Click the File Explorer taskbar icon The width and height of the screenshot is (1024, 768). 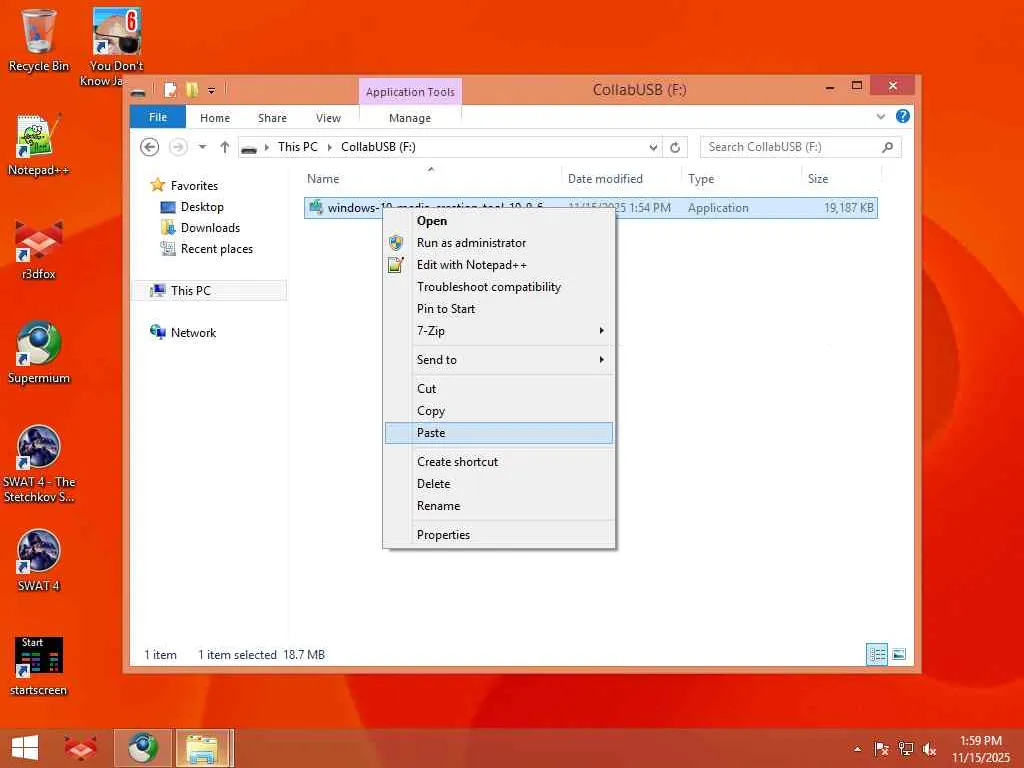(x=204, y=748)
